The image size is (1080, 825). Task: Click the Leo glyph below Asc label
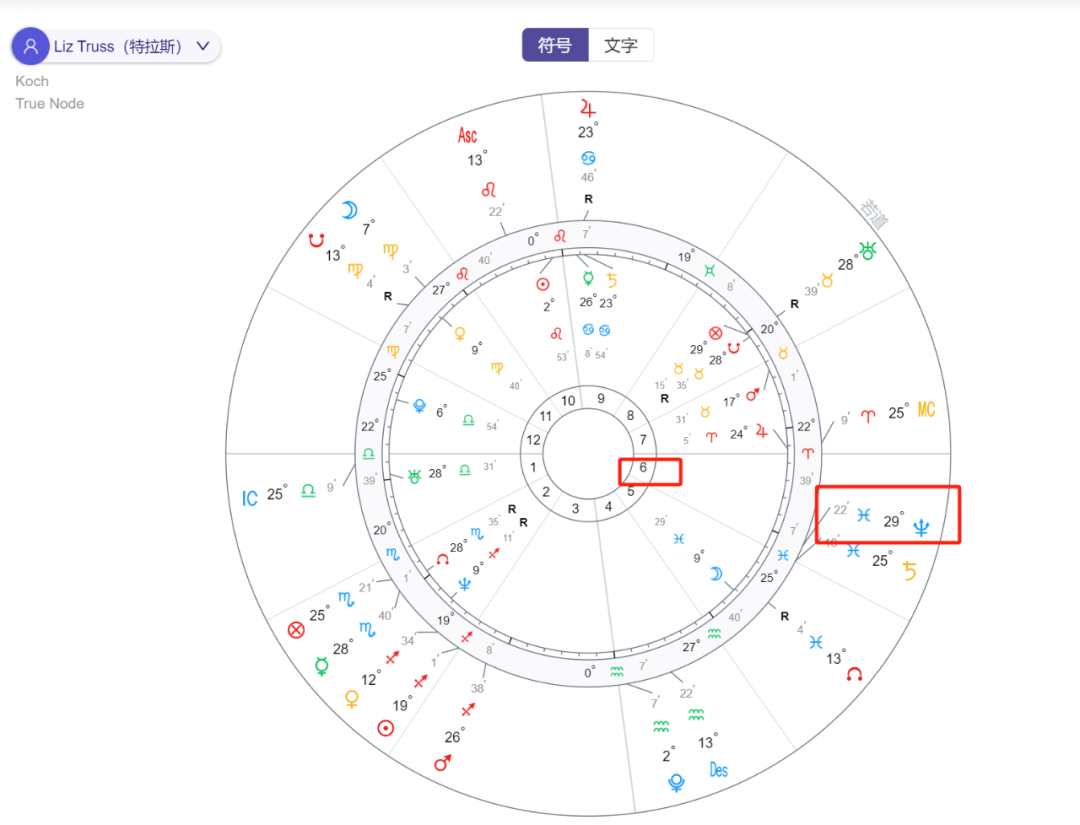(488, 189)
